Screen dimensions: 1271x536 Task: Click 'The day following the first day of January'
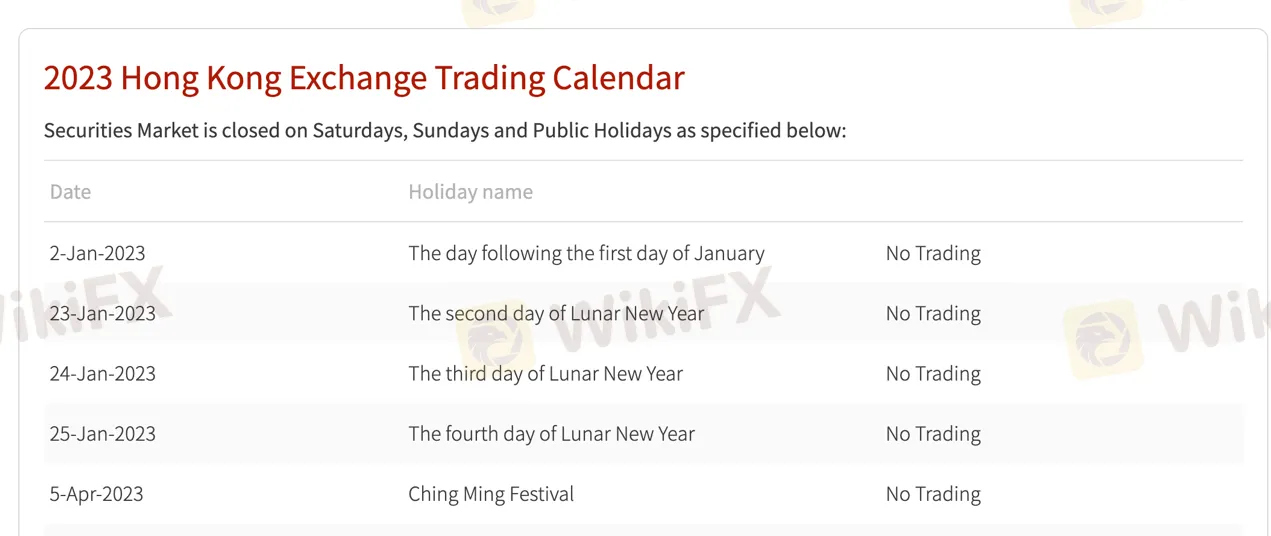pos(586,254)
